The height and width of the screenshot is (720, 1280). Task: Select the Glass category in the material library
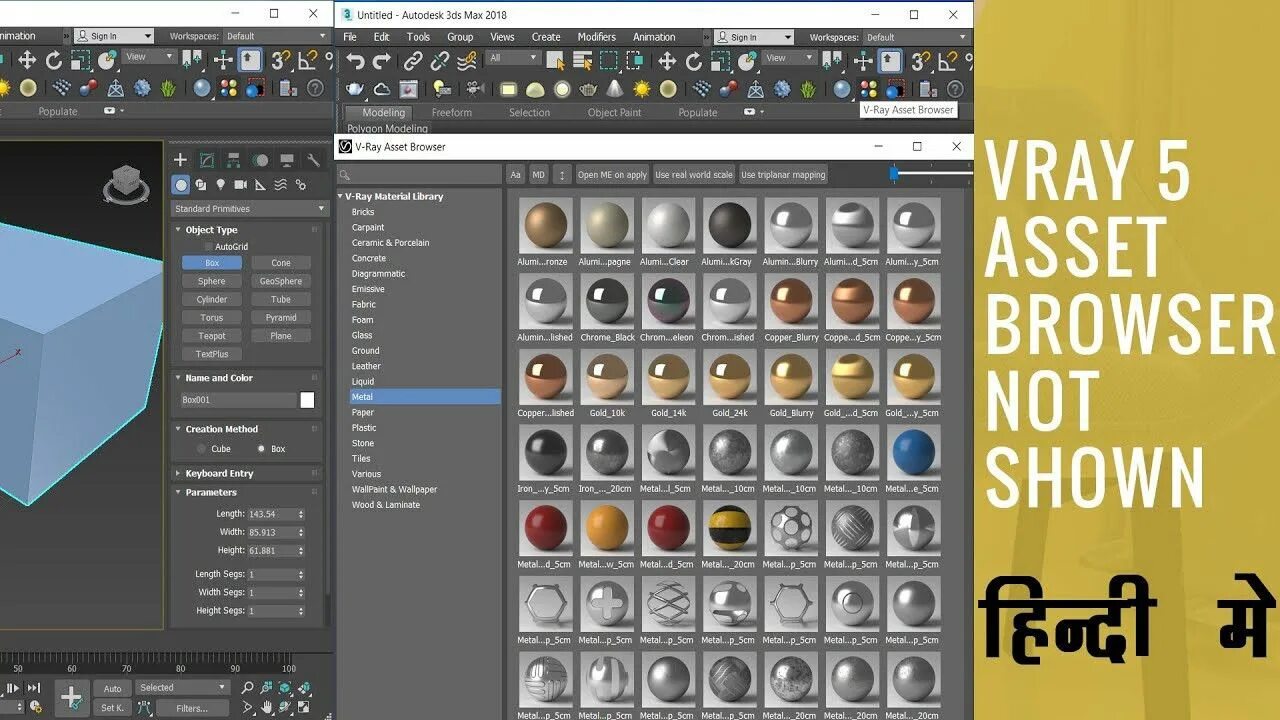coord(362,335)
